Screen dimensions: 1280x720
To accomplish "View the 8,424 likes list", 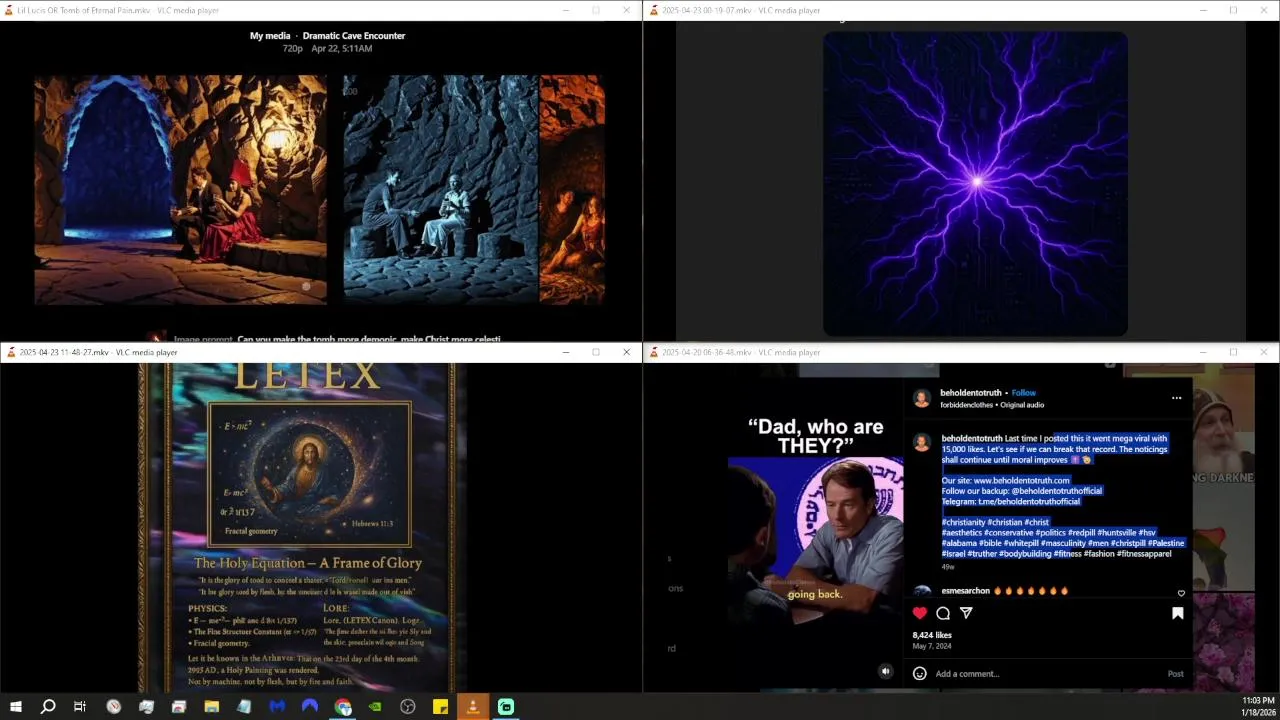I will 932,635.
